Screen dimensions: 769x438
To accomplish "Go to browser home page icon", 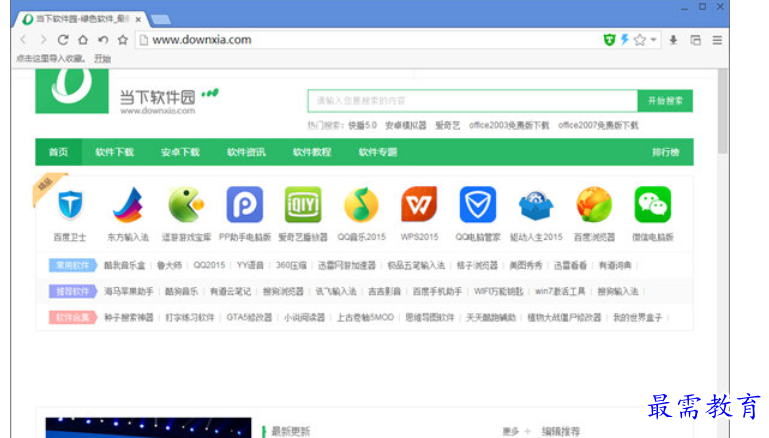I will coord(83,40).
